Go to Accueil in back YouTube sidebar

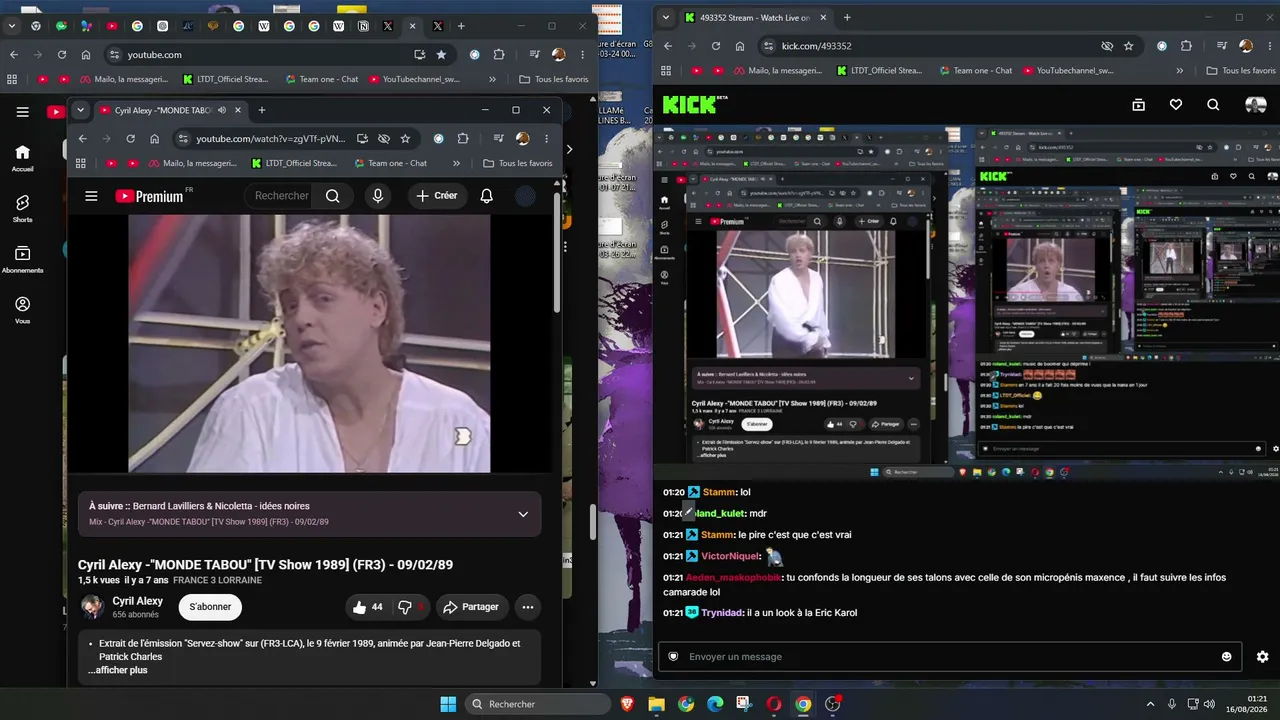click(x=22, y=157)
